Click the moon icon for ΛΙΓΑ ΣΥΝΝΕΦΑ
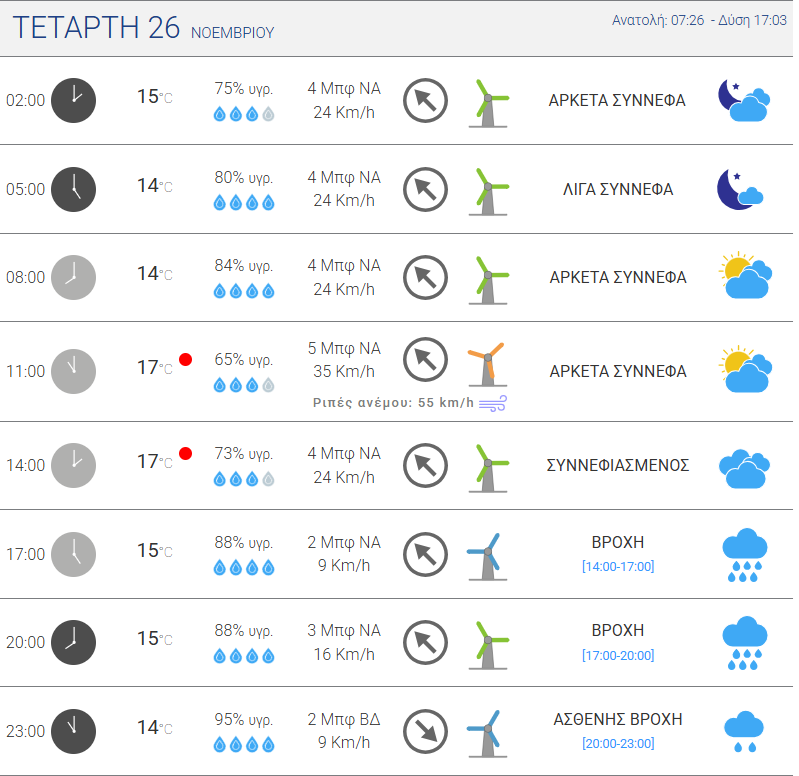Image resolution: width=799 pixels, height=776 pixels. (740, 189)
